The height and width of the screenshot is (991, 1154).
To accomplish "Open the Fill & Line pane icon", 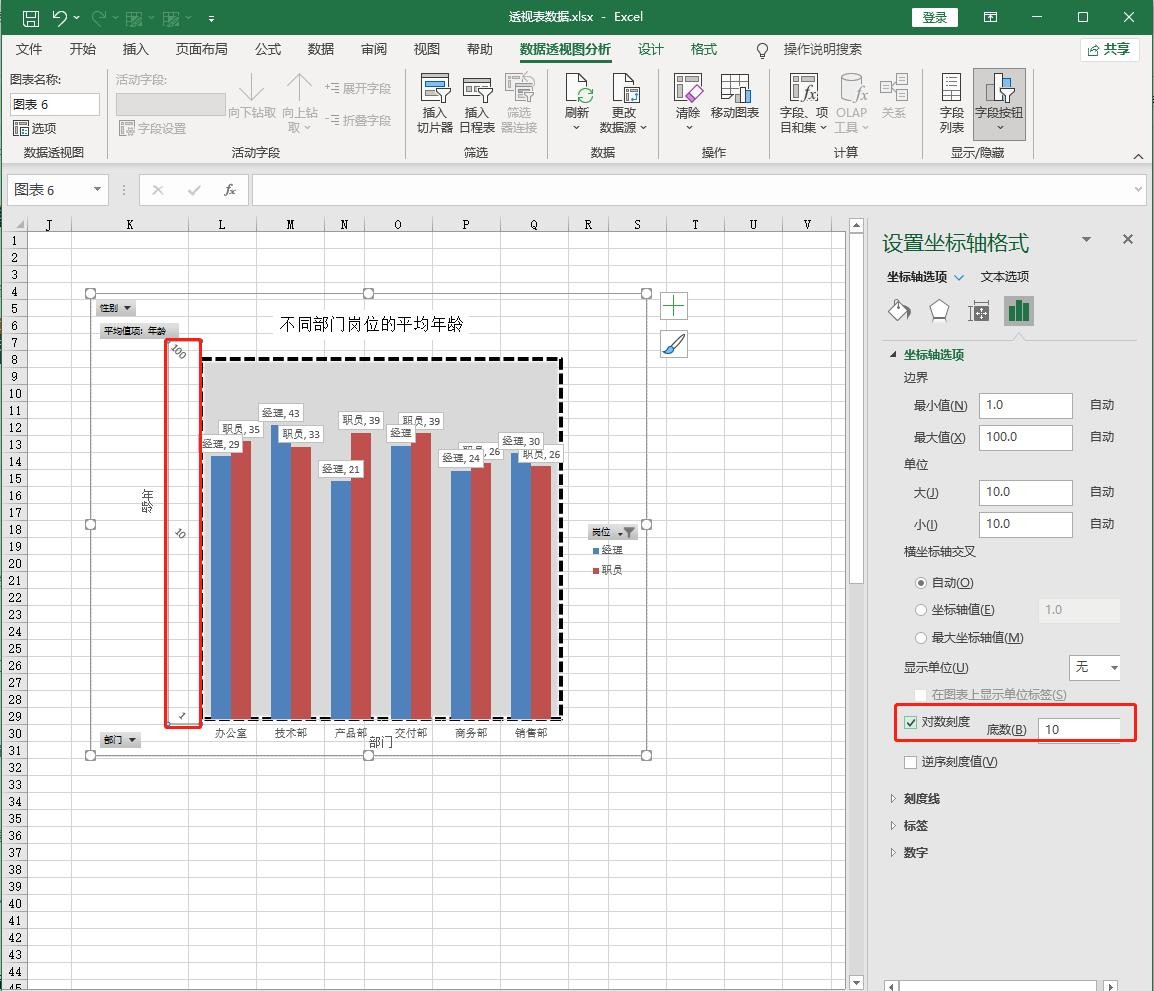I will tap(899, 311).
